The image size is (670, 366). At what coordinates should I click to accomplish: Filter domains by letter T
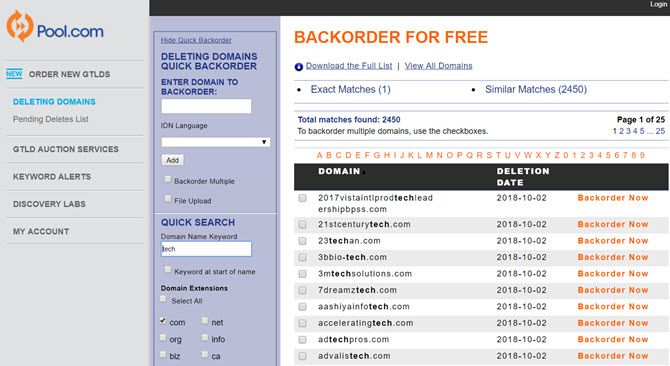pos(498,155)
